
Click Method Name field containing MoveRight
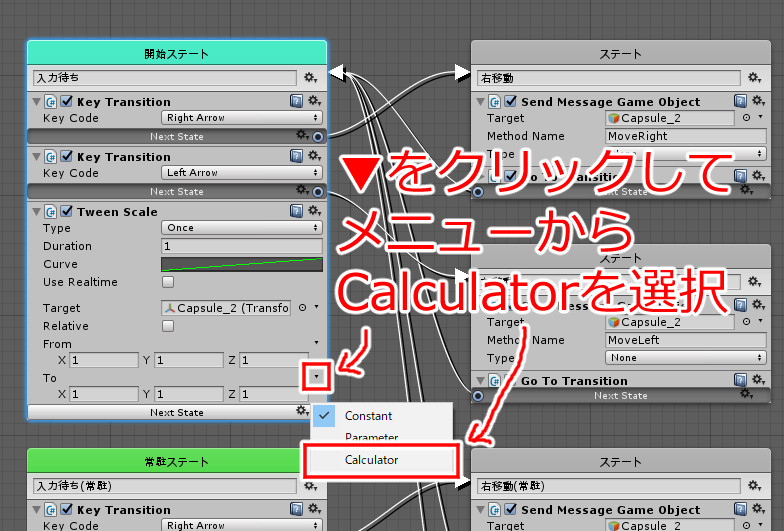686,136
